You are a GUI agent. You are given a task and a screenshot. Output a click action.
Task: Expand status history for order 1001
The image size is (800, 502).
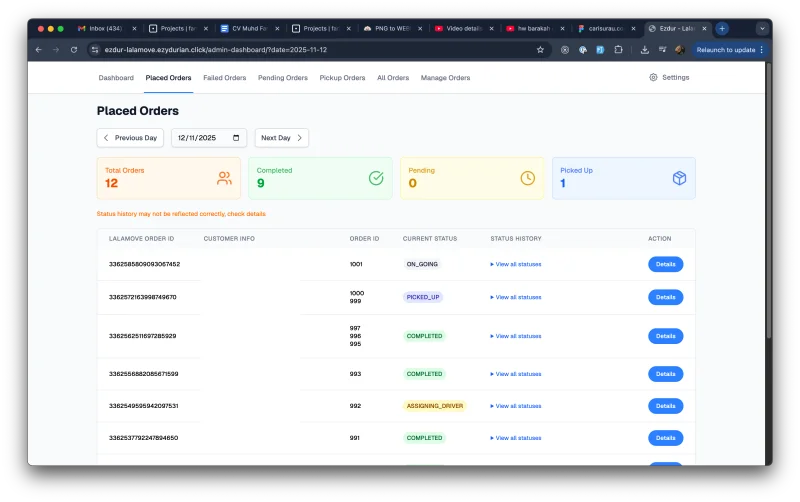(x=516, y=264)
